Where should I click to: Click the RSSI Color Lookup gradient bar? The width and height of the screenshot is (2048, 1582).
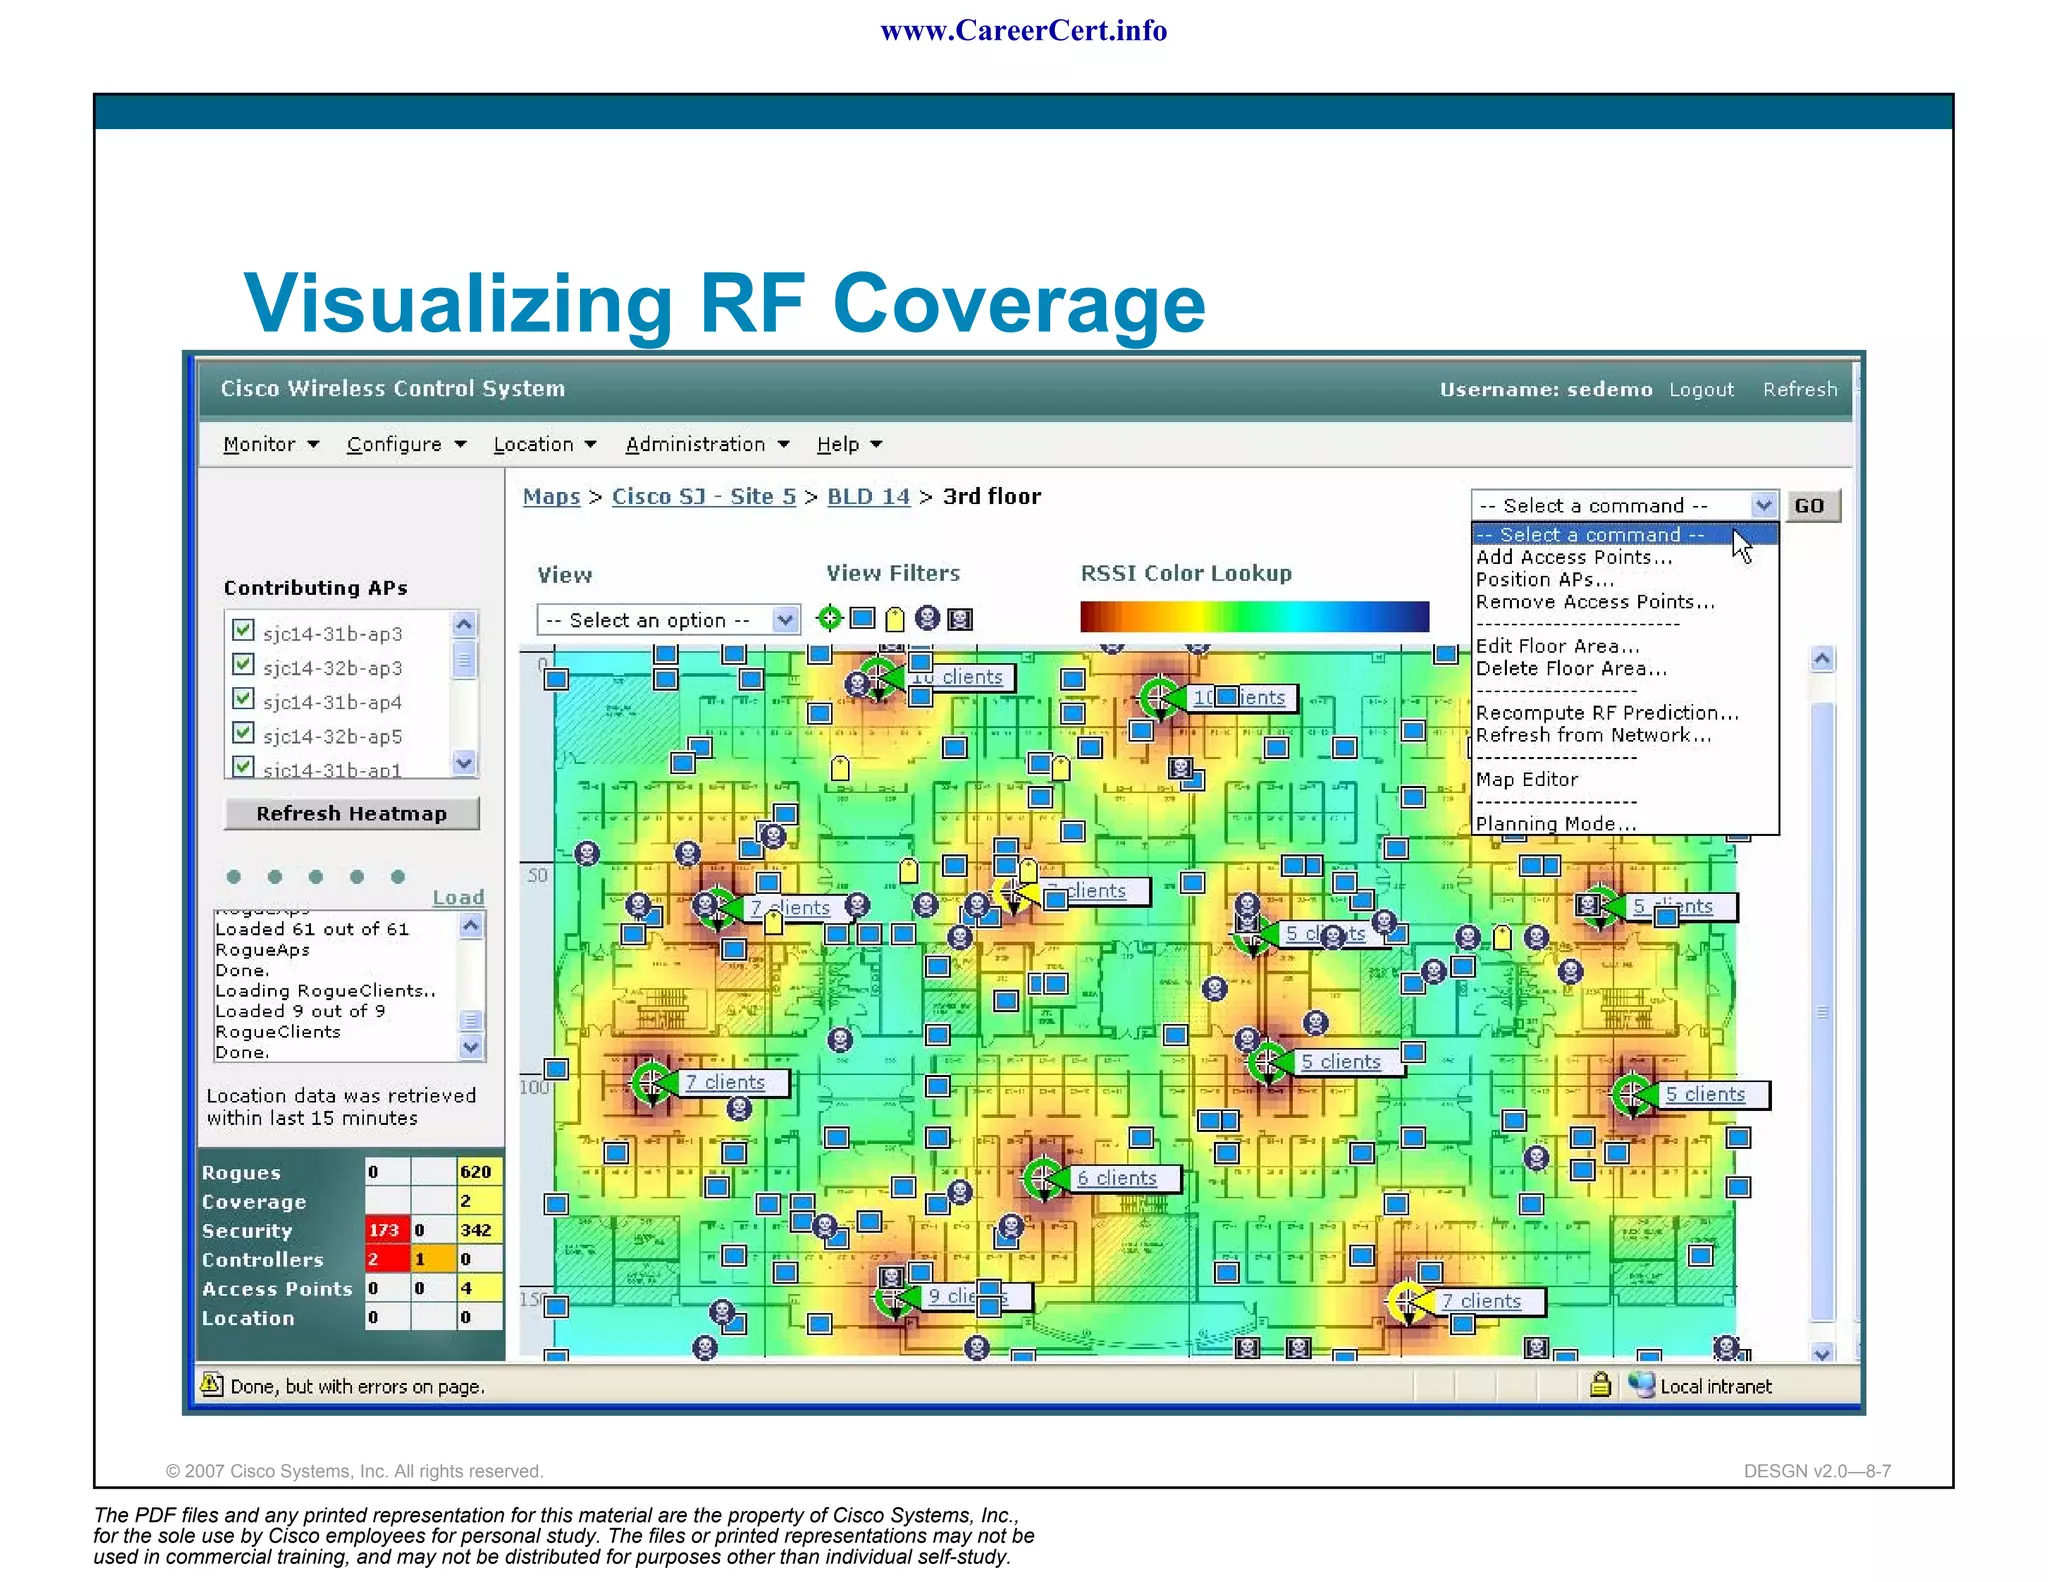[1254, 616]
